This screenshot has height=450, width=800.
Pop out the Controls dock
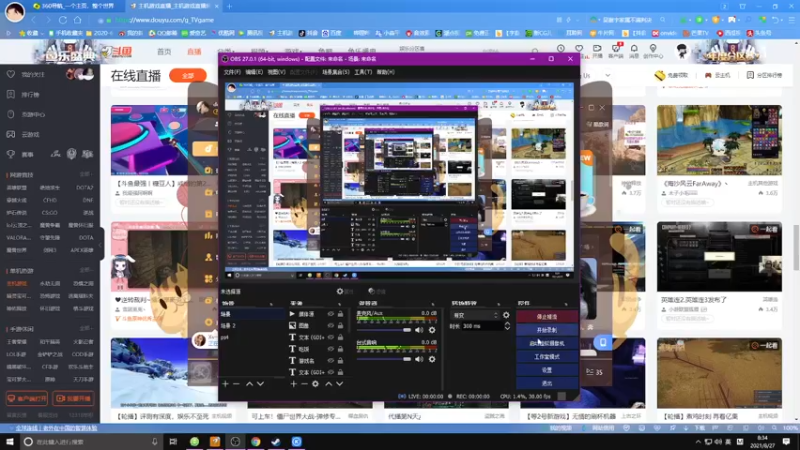[x=565, y=304]
